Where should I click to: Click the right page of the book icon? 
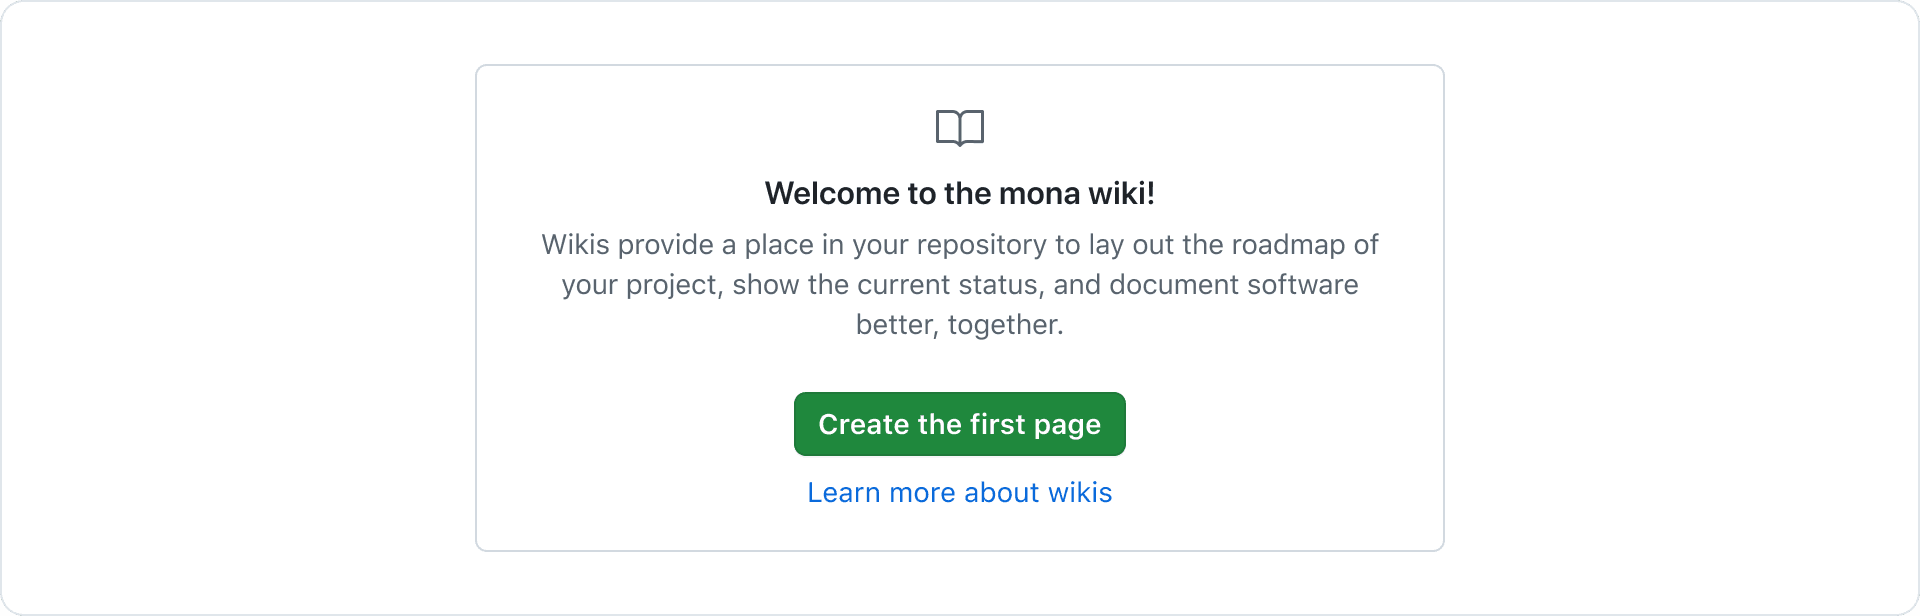click(x=973, y=127)
